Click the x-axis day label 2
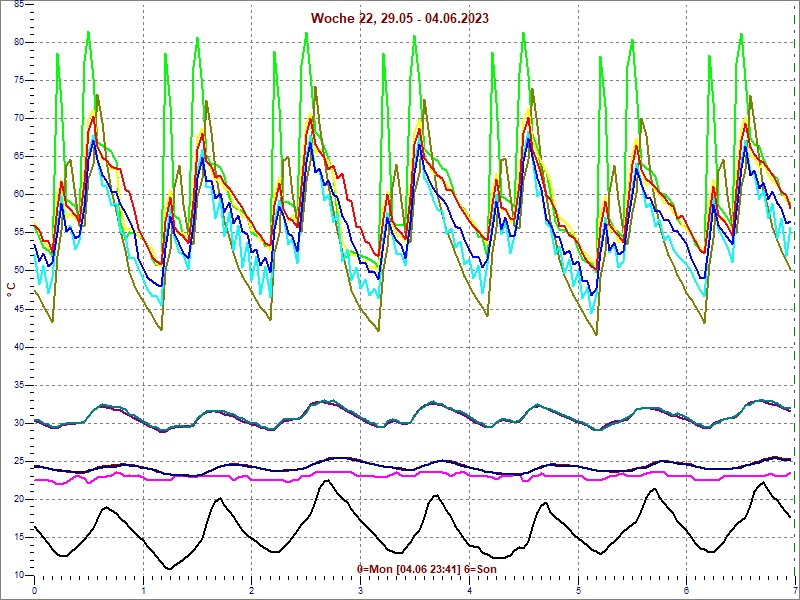This screenshot has height=600, width=800. tap(252, 591)
